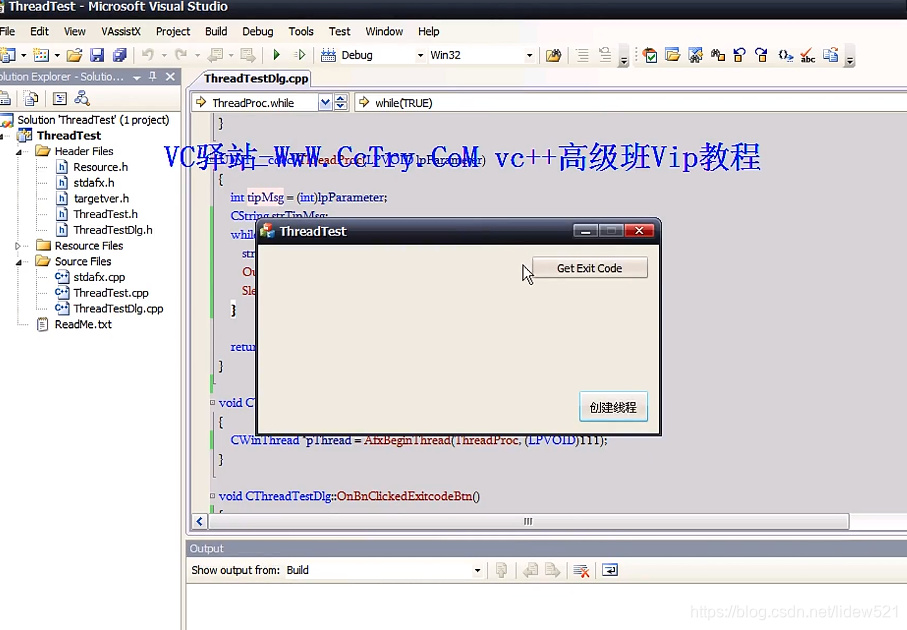Select stdafx.cpp in Source Files

[x=98, y=277]
